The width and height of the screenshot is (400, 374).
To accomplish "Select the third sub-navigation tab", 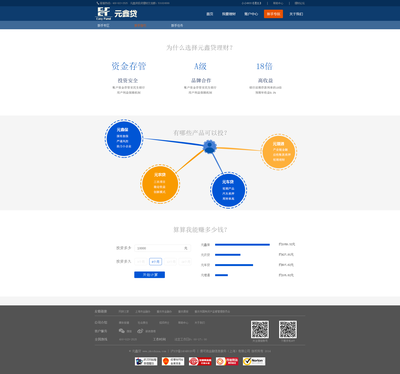I will pyautogui.click(x=177, y=25).
